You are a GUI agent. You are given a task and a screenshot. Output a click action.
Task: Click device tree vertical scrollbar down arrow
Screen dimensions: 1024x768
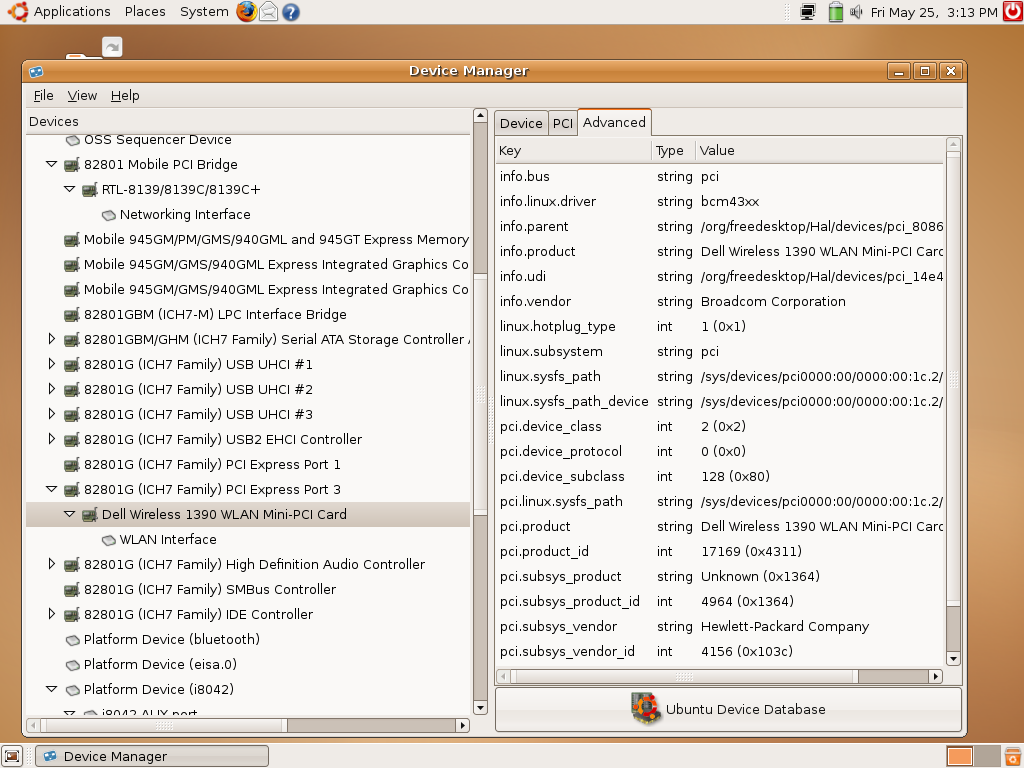coord(481,708)
